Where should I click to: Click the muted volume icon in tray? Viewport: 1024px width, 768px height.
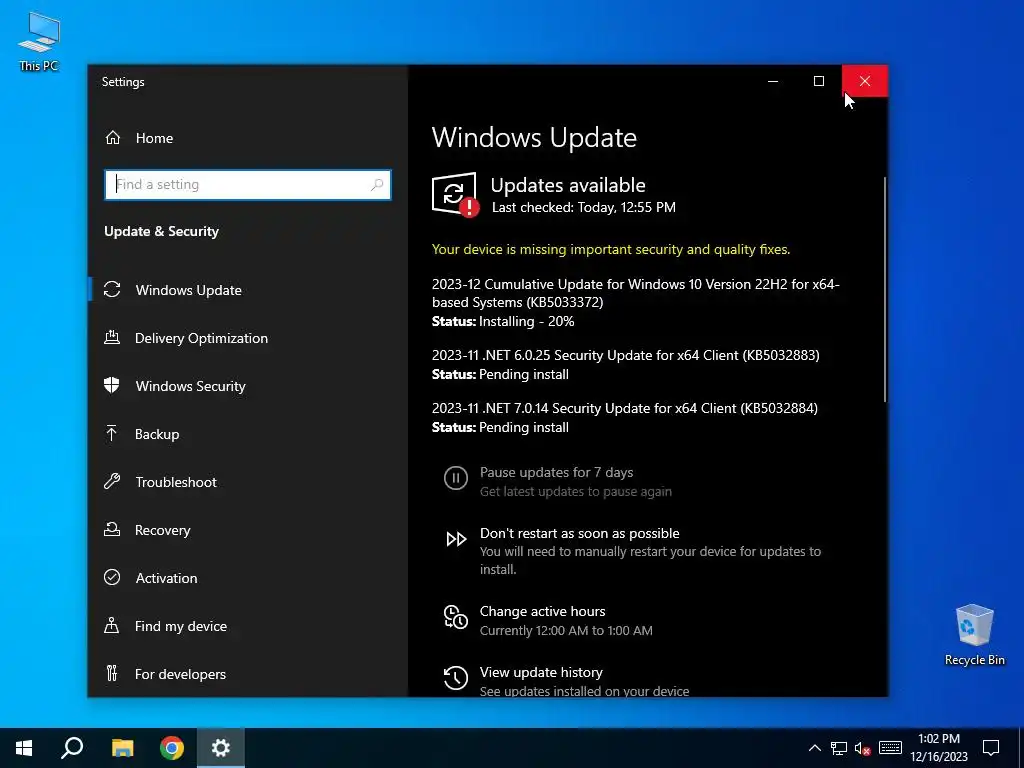863,748
